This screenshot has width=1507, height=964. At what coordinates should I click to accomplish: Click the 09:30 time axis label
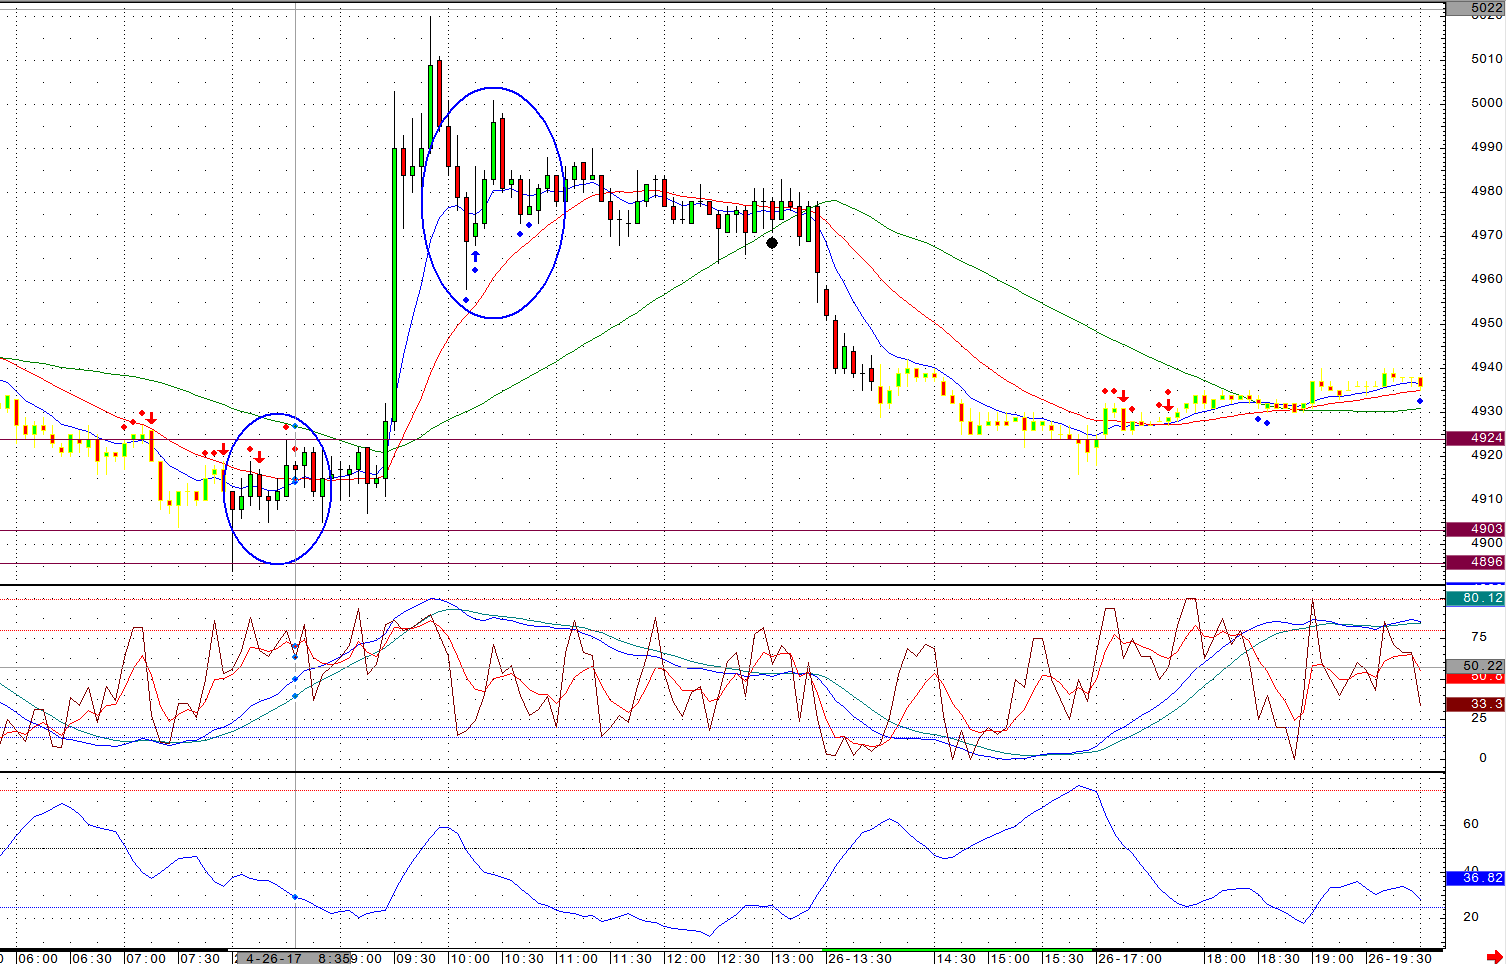coord(416,958)
